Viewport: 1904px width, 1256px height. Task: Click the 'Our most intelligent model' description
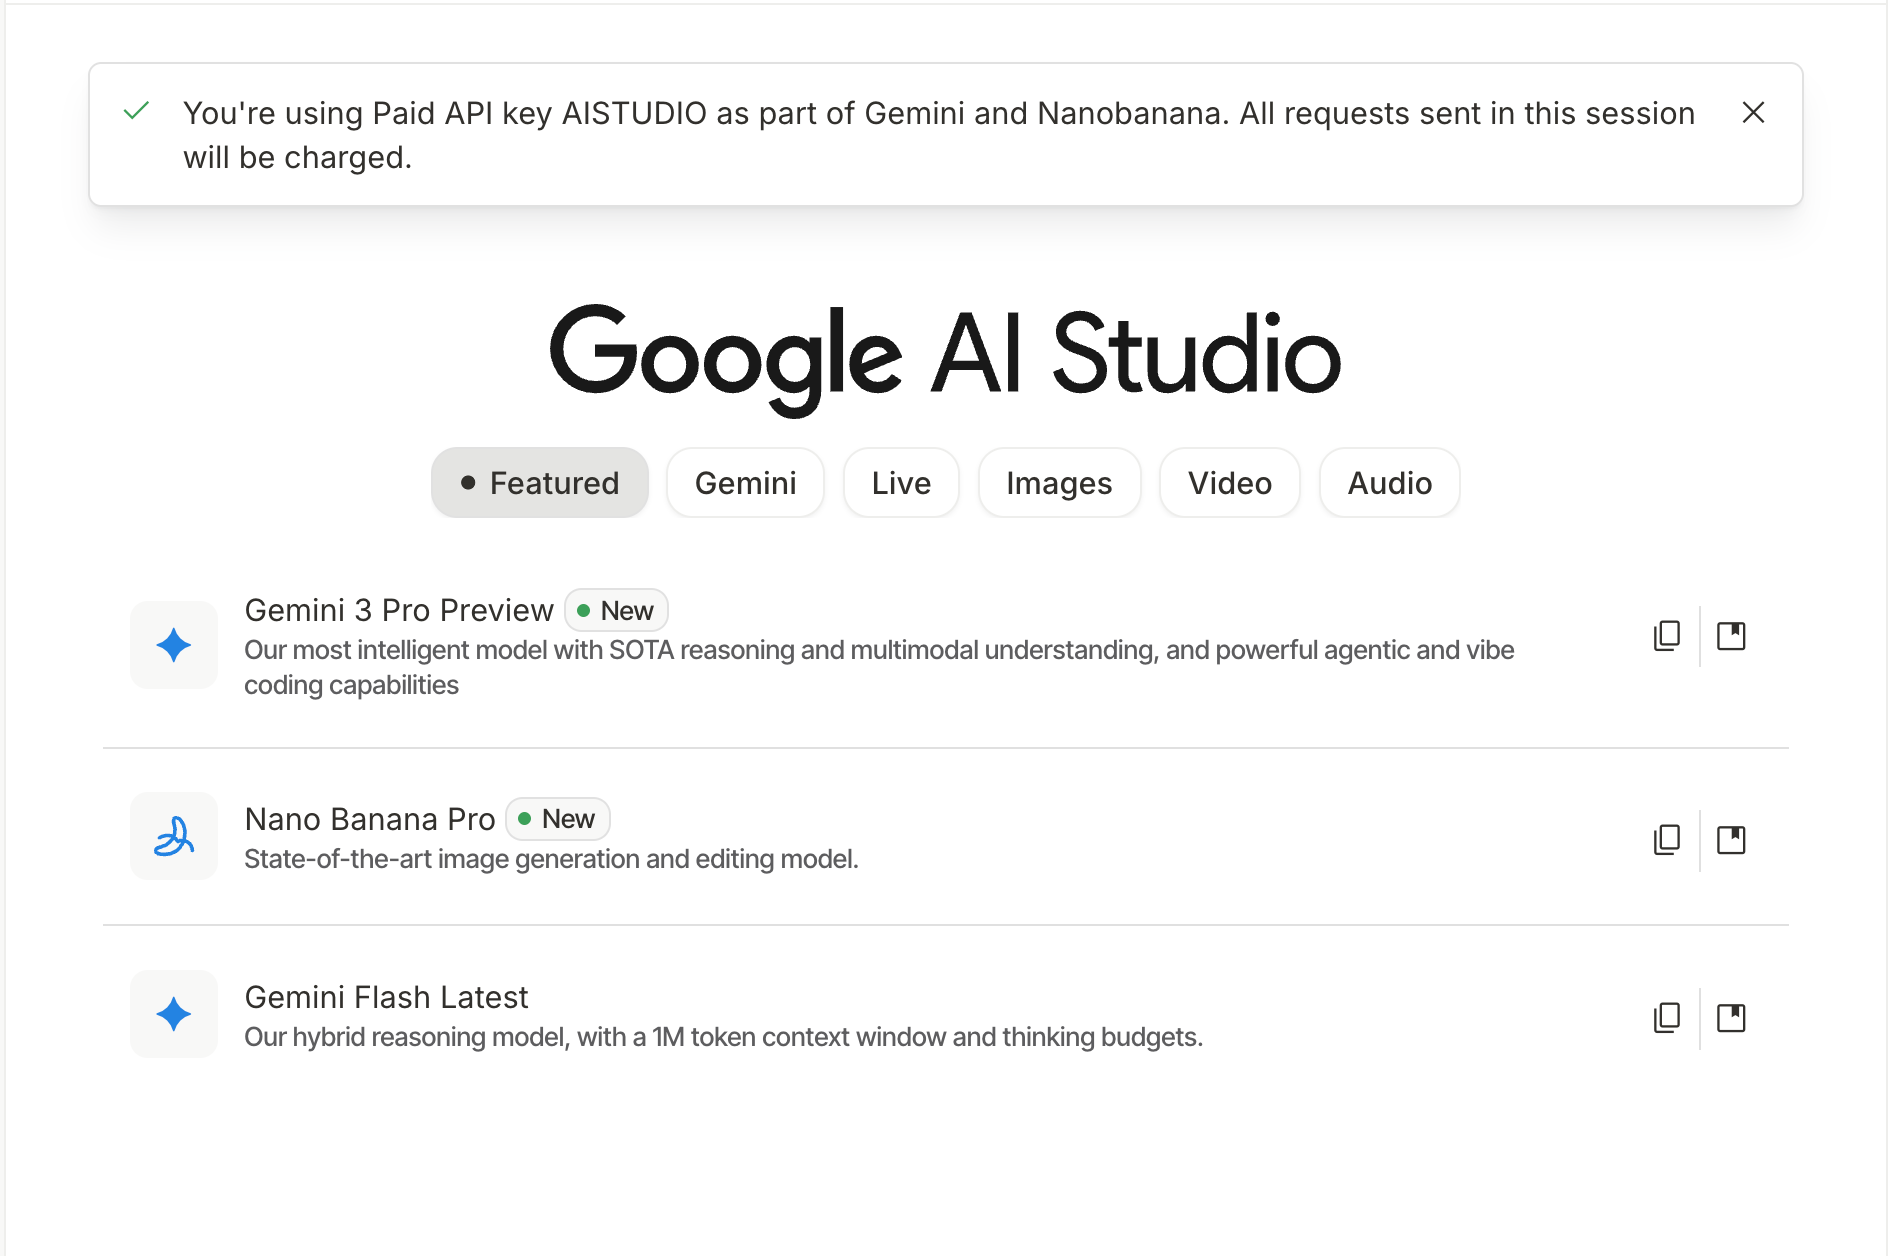879,667
